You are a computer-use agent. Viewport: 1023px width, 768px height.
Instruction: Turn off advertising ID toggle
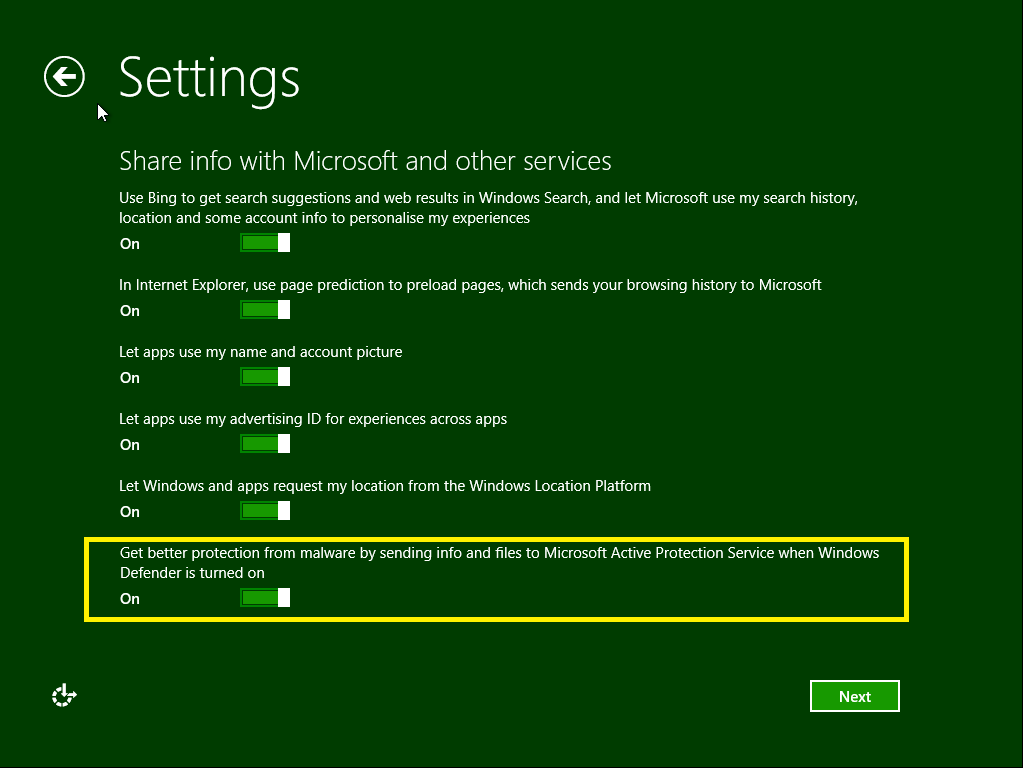pyautogui.click(x=265, y=444)
